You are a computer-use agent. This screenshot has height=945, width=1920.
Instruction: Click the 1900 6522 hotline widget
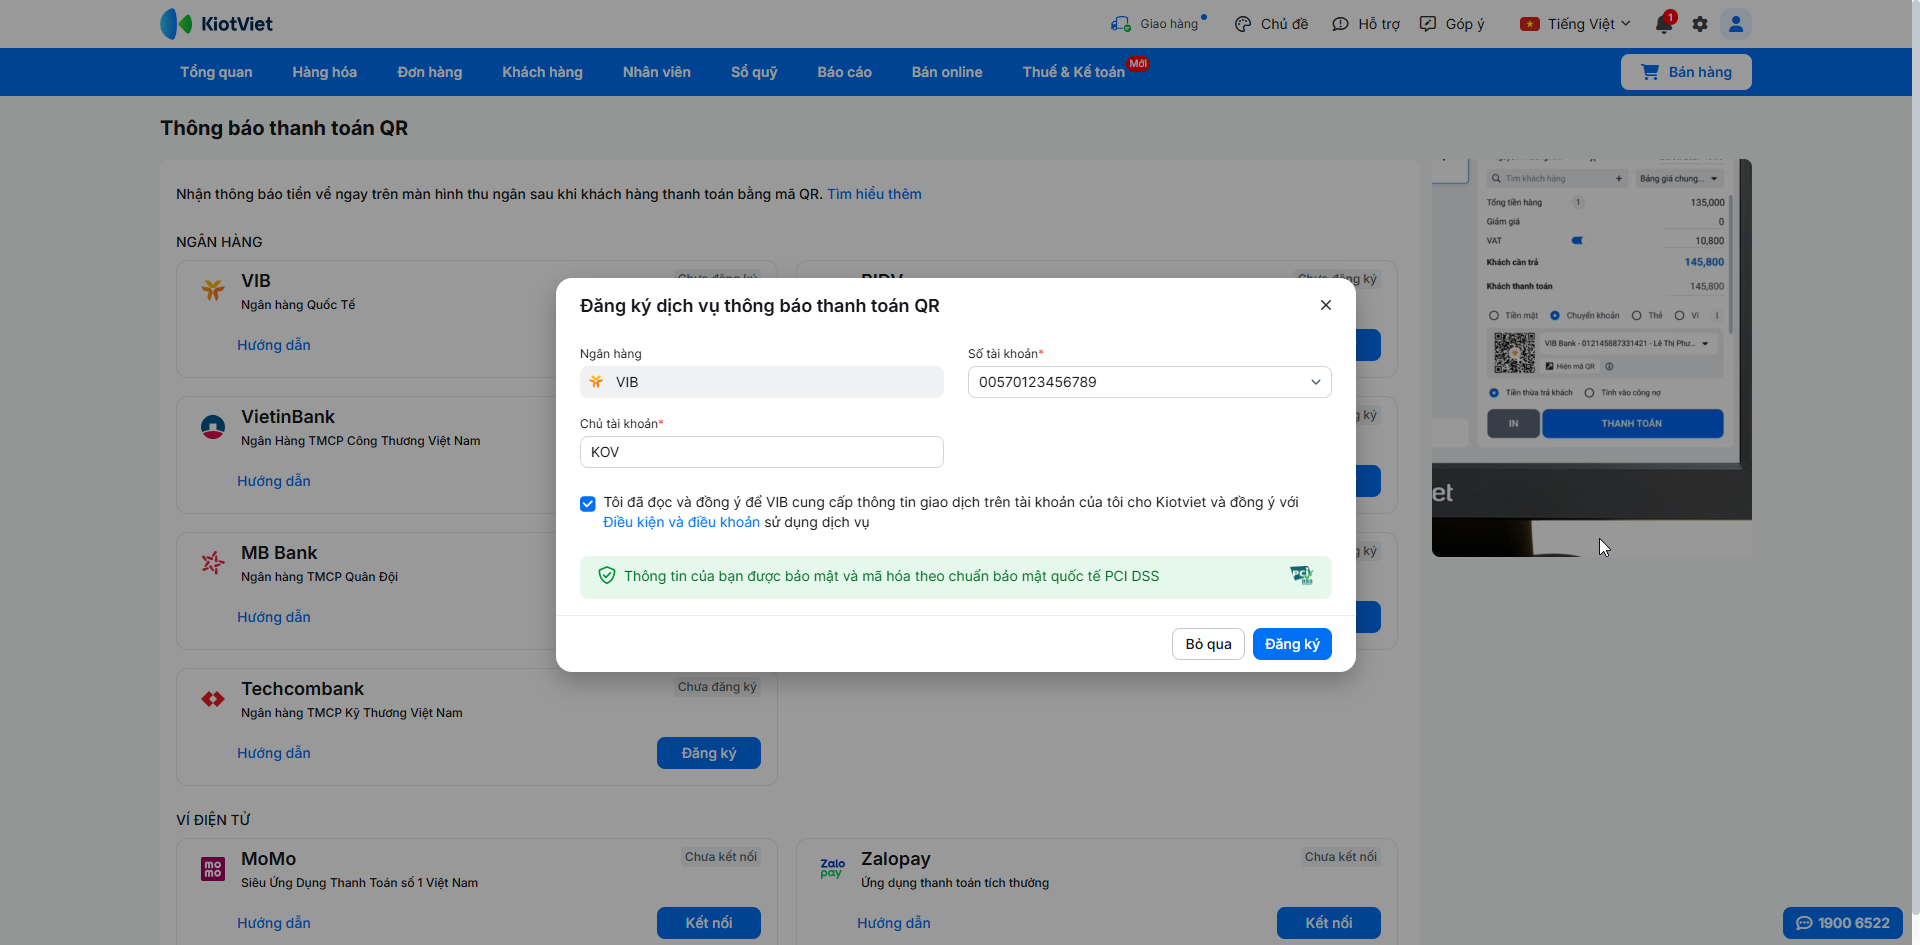pyautogui.click(x=1842, y=923)
